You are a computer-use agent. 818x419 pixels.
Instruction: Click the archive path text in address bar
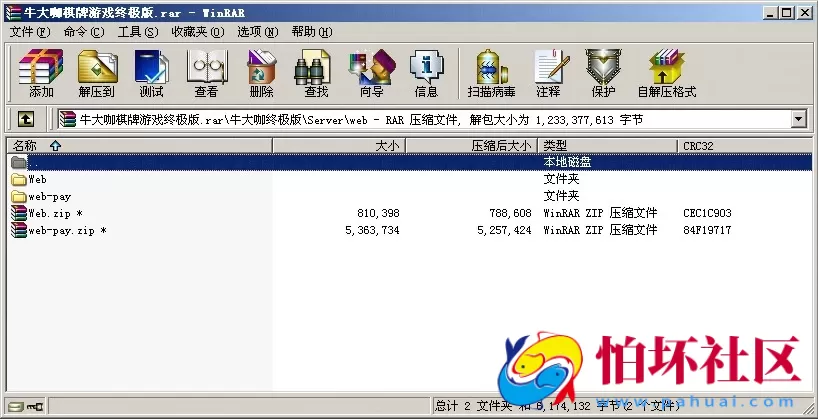tap(361, 120)
